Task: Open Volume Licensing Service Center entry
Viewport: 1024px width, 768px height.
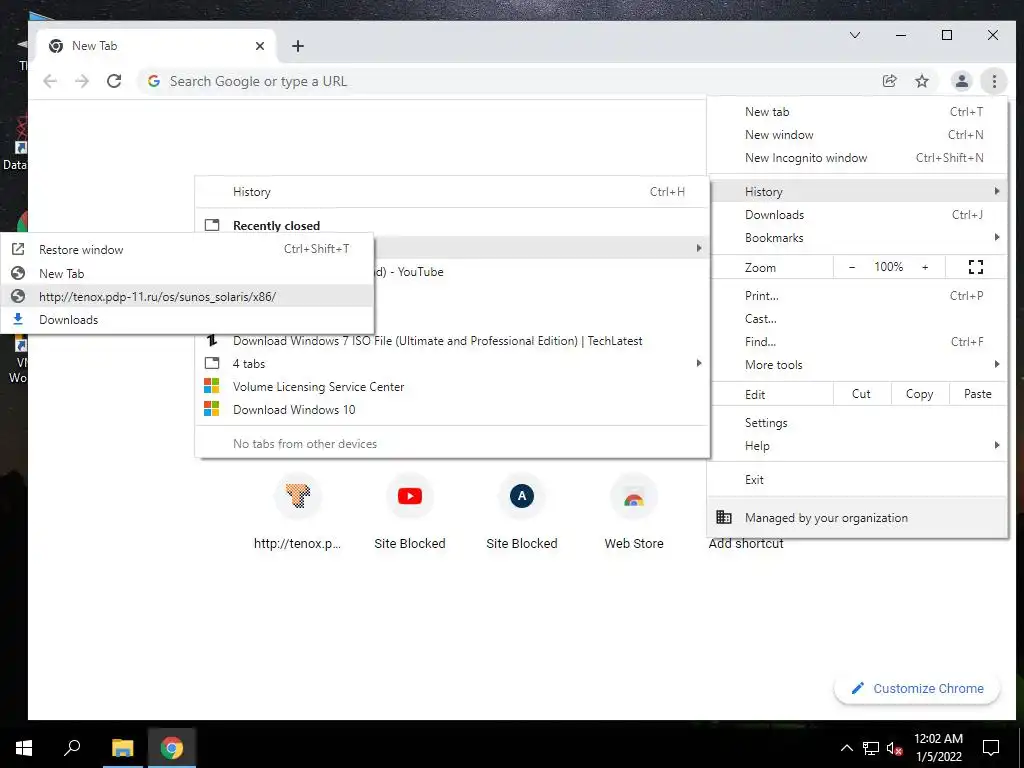Action: 452,387
